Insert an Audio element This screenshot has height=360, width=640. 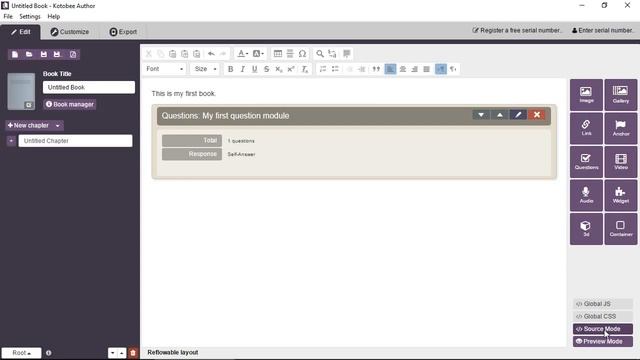tap(586, 195)
